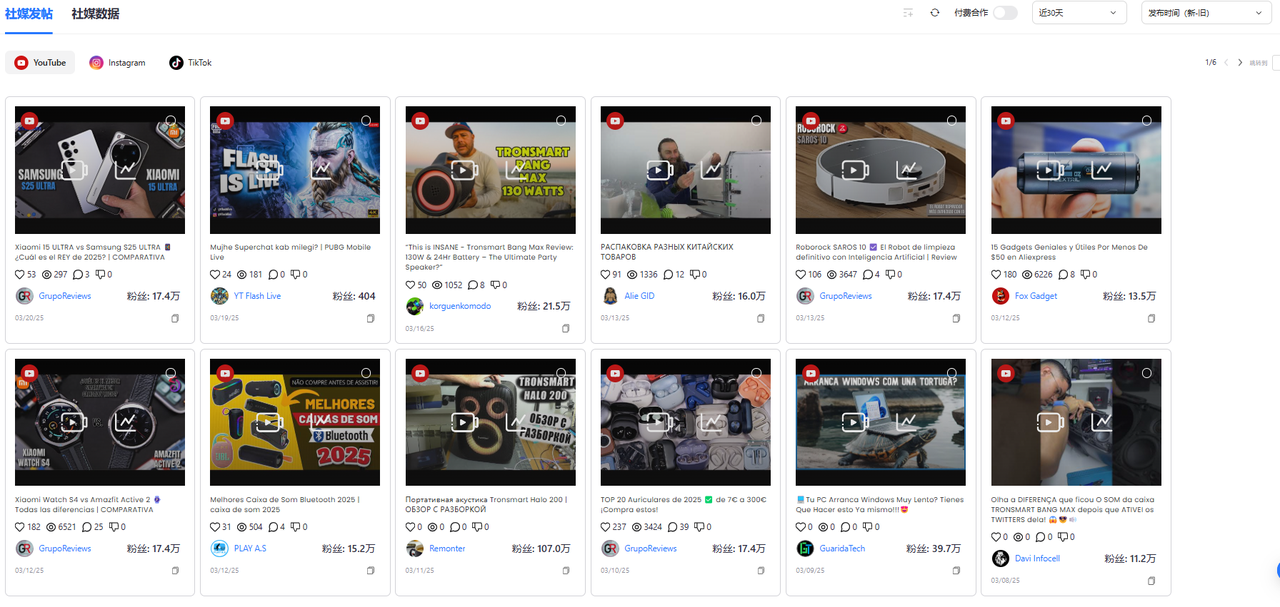Open trend chart on Fox Gadget card
Viewport: 1280px width, 607px height.
(1103, 170)
